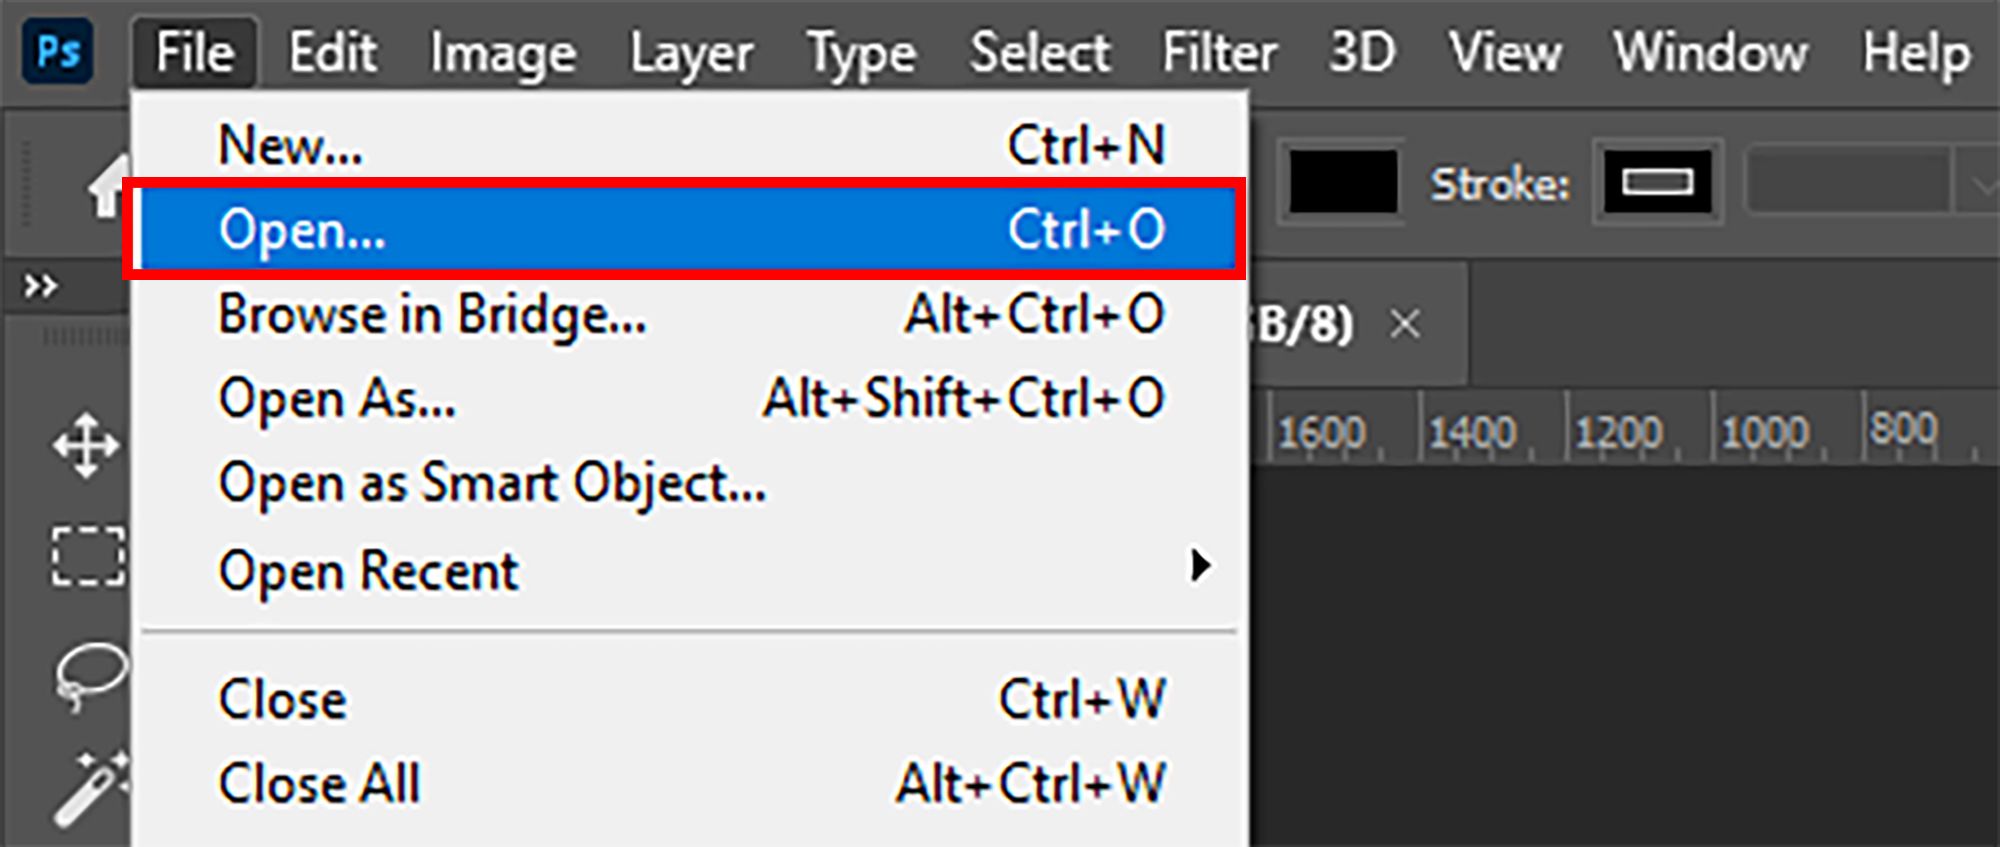Expand the toolbar with double-arrow icon

coord(40,287)
